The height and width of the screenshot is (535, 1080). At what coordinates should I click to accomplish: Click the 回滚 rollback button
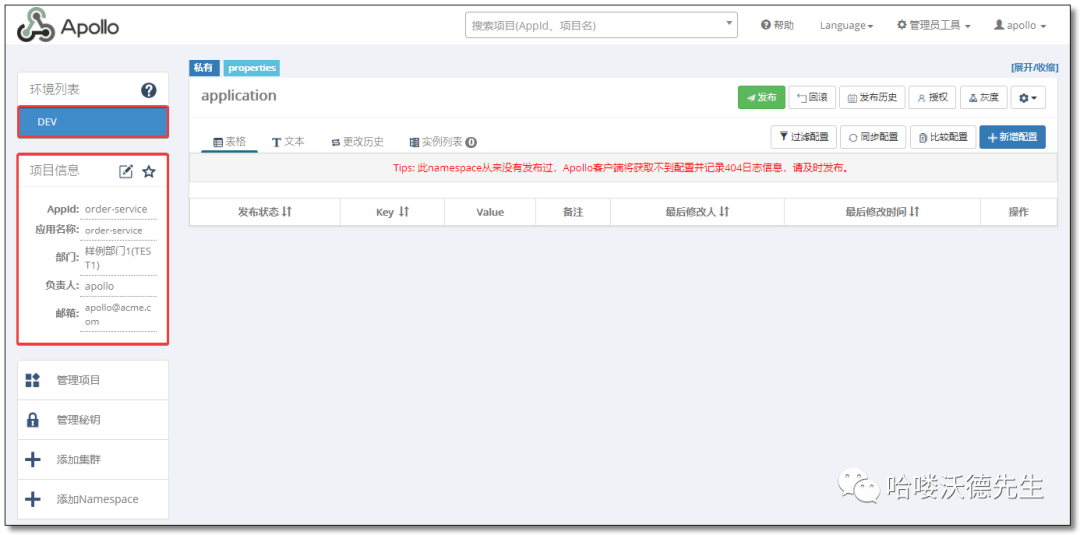(x=812, y=98)
